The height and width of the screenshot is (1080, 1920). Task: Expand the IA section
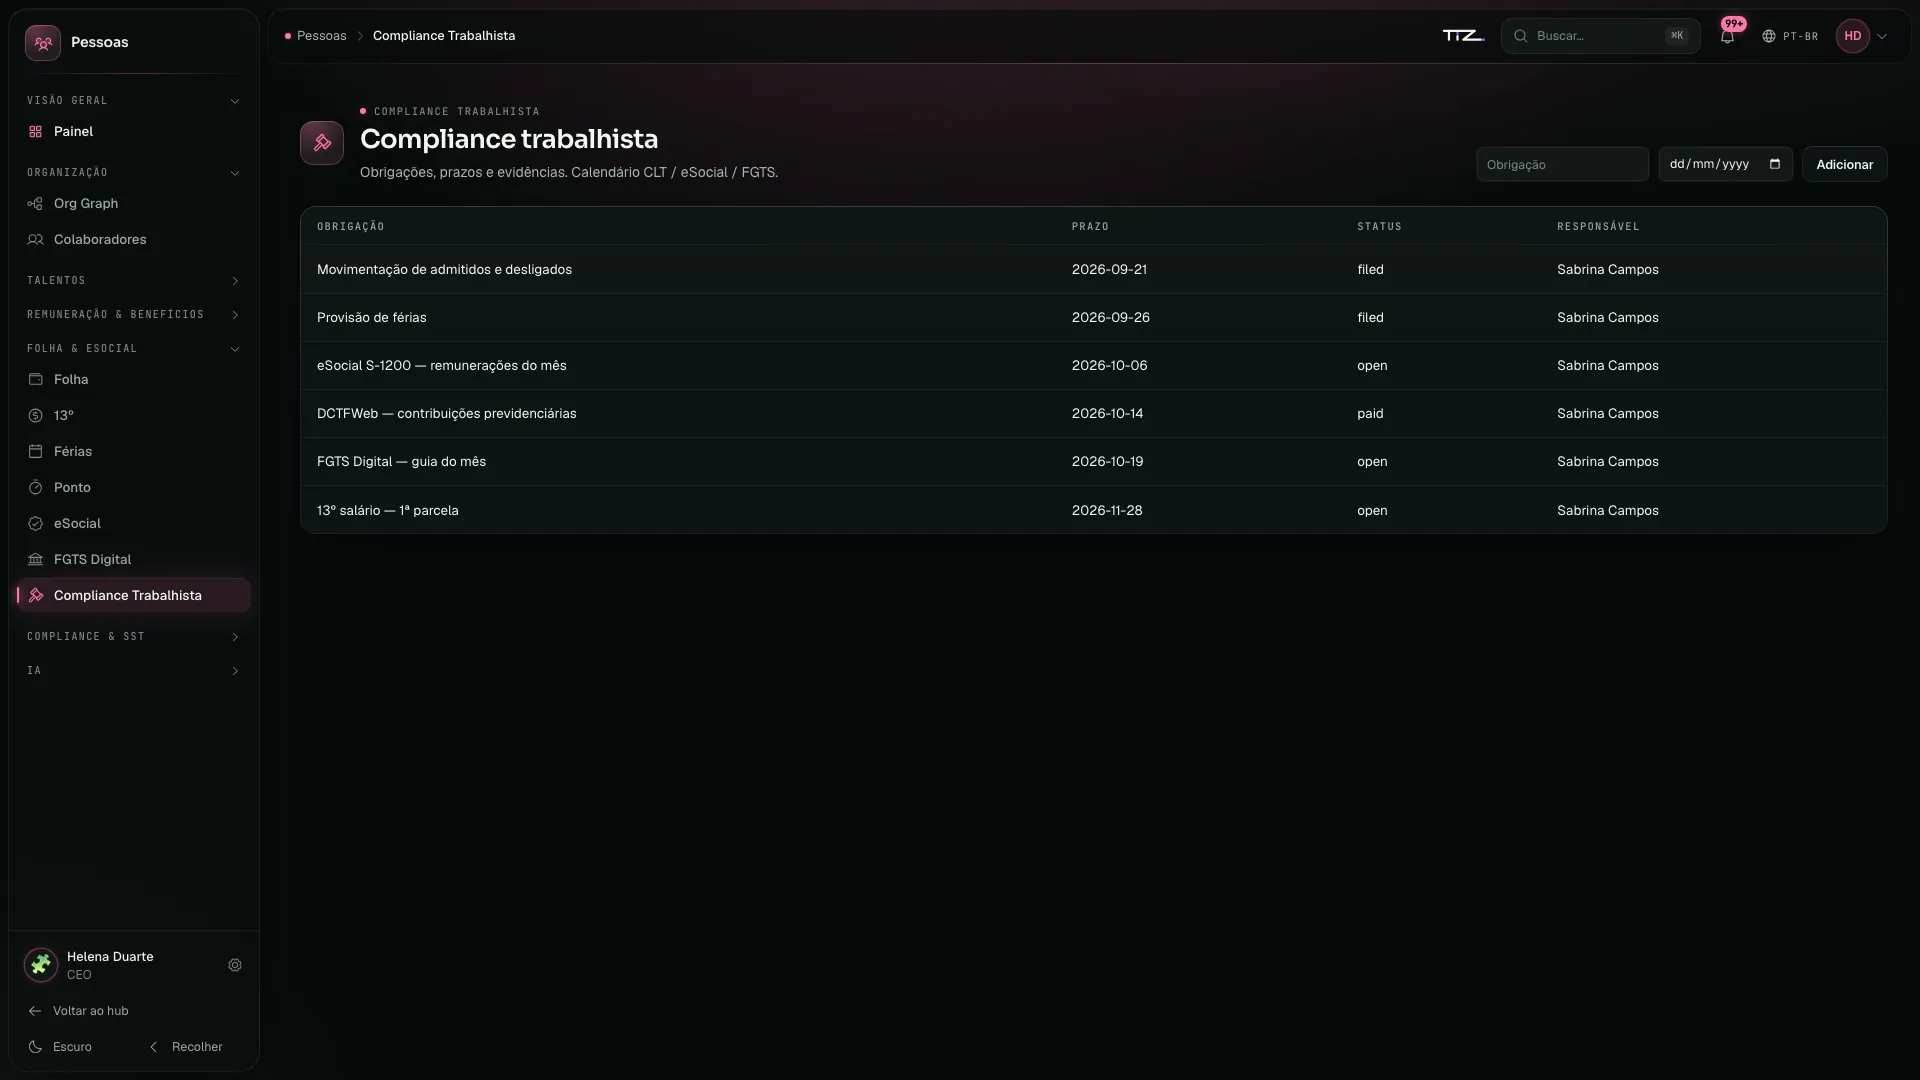click(x=133, y=671)
